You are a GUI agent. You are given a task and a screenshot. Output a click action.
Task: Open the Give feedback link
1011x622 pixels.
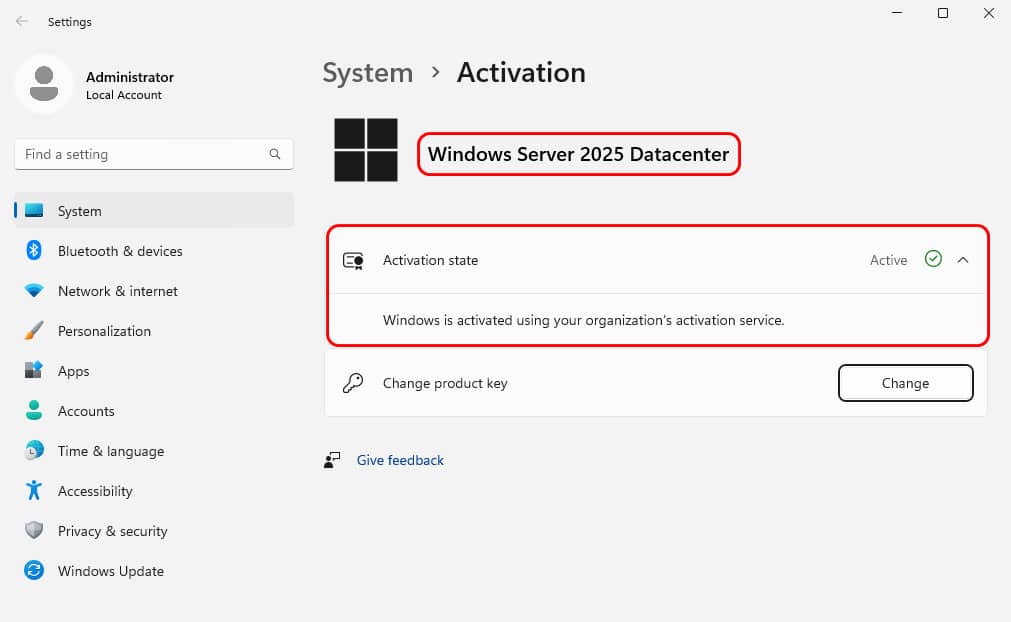tap(400, 460)
